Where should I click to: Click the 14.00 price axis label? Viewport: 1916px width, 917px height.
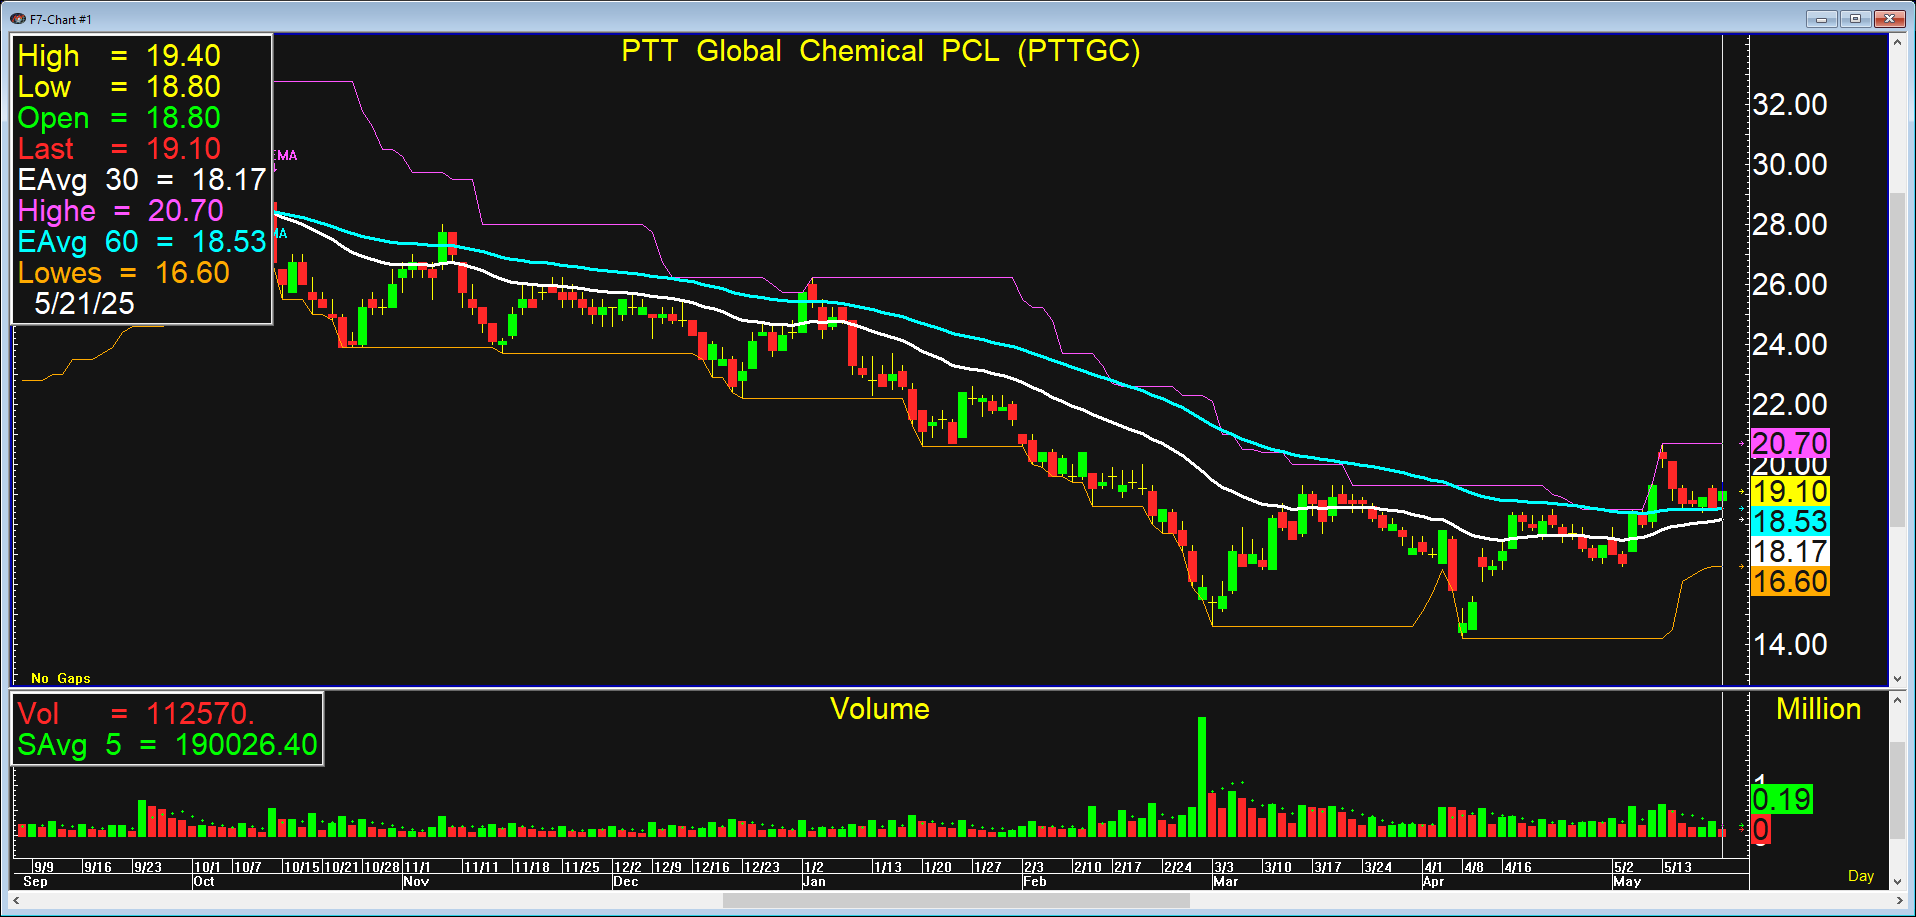1790,644
